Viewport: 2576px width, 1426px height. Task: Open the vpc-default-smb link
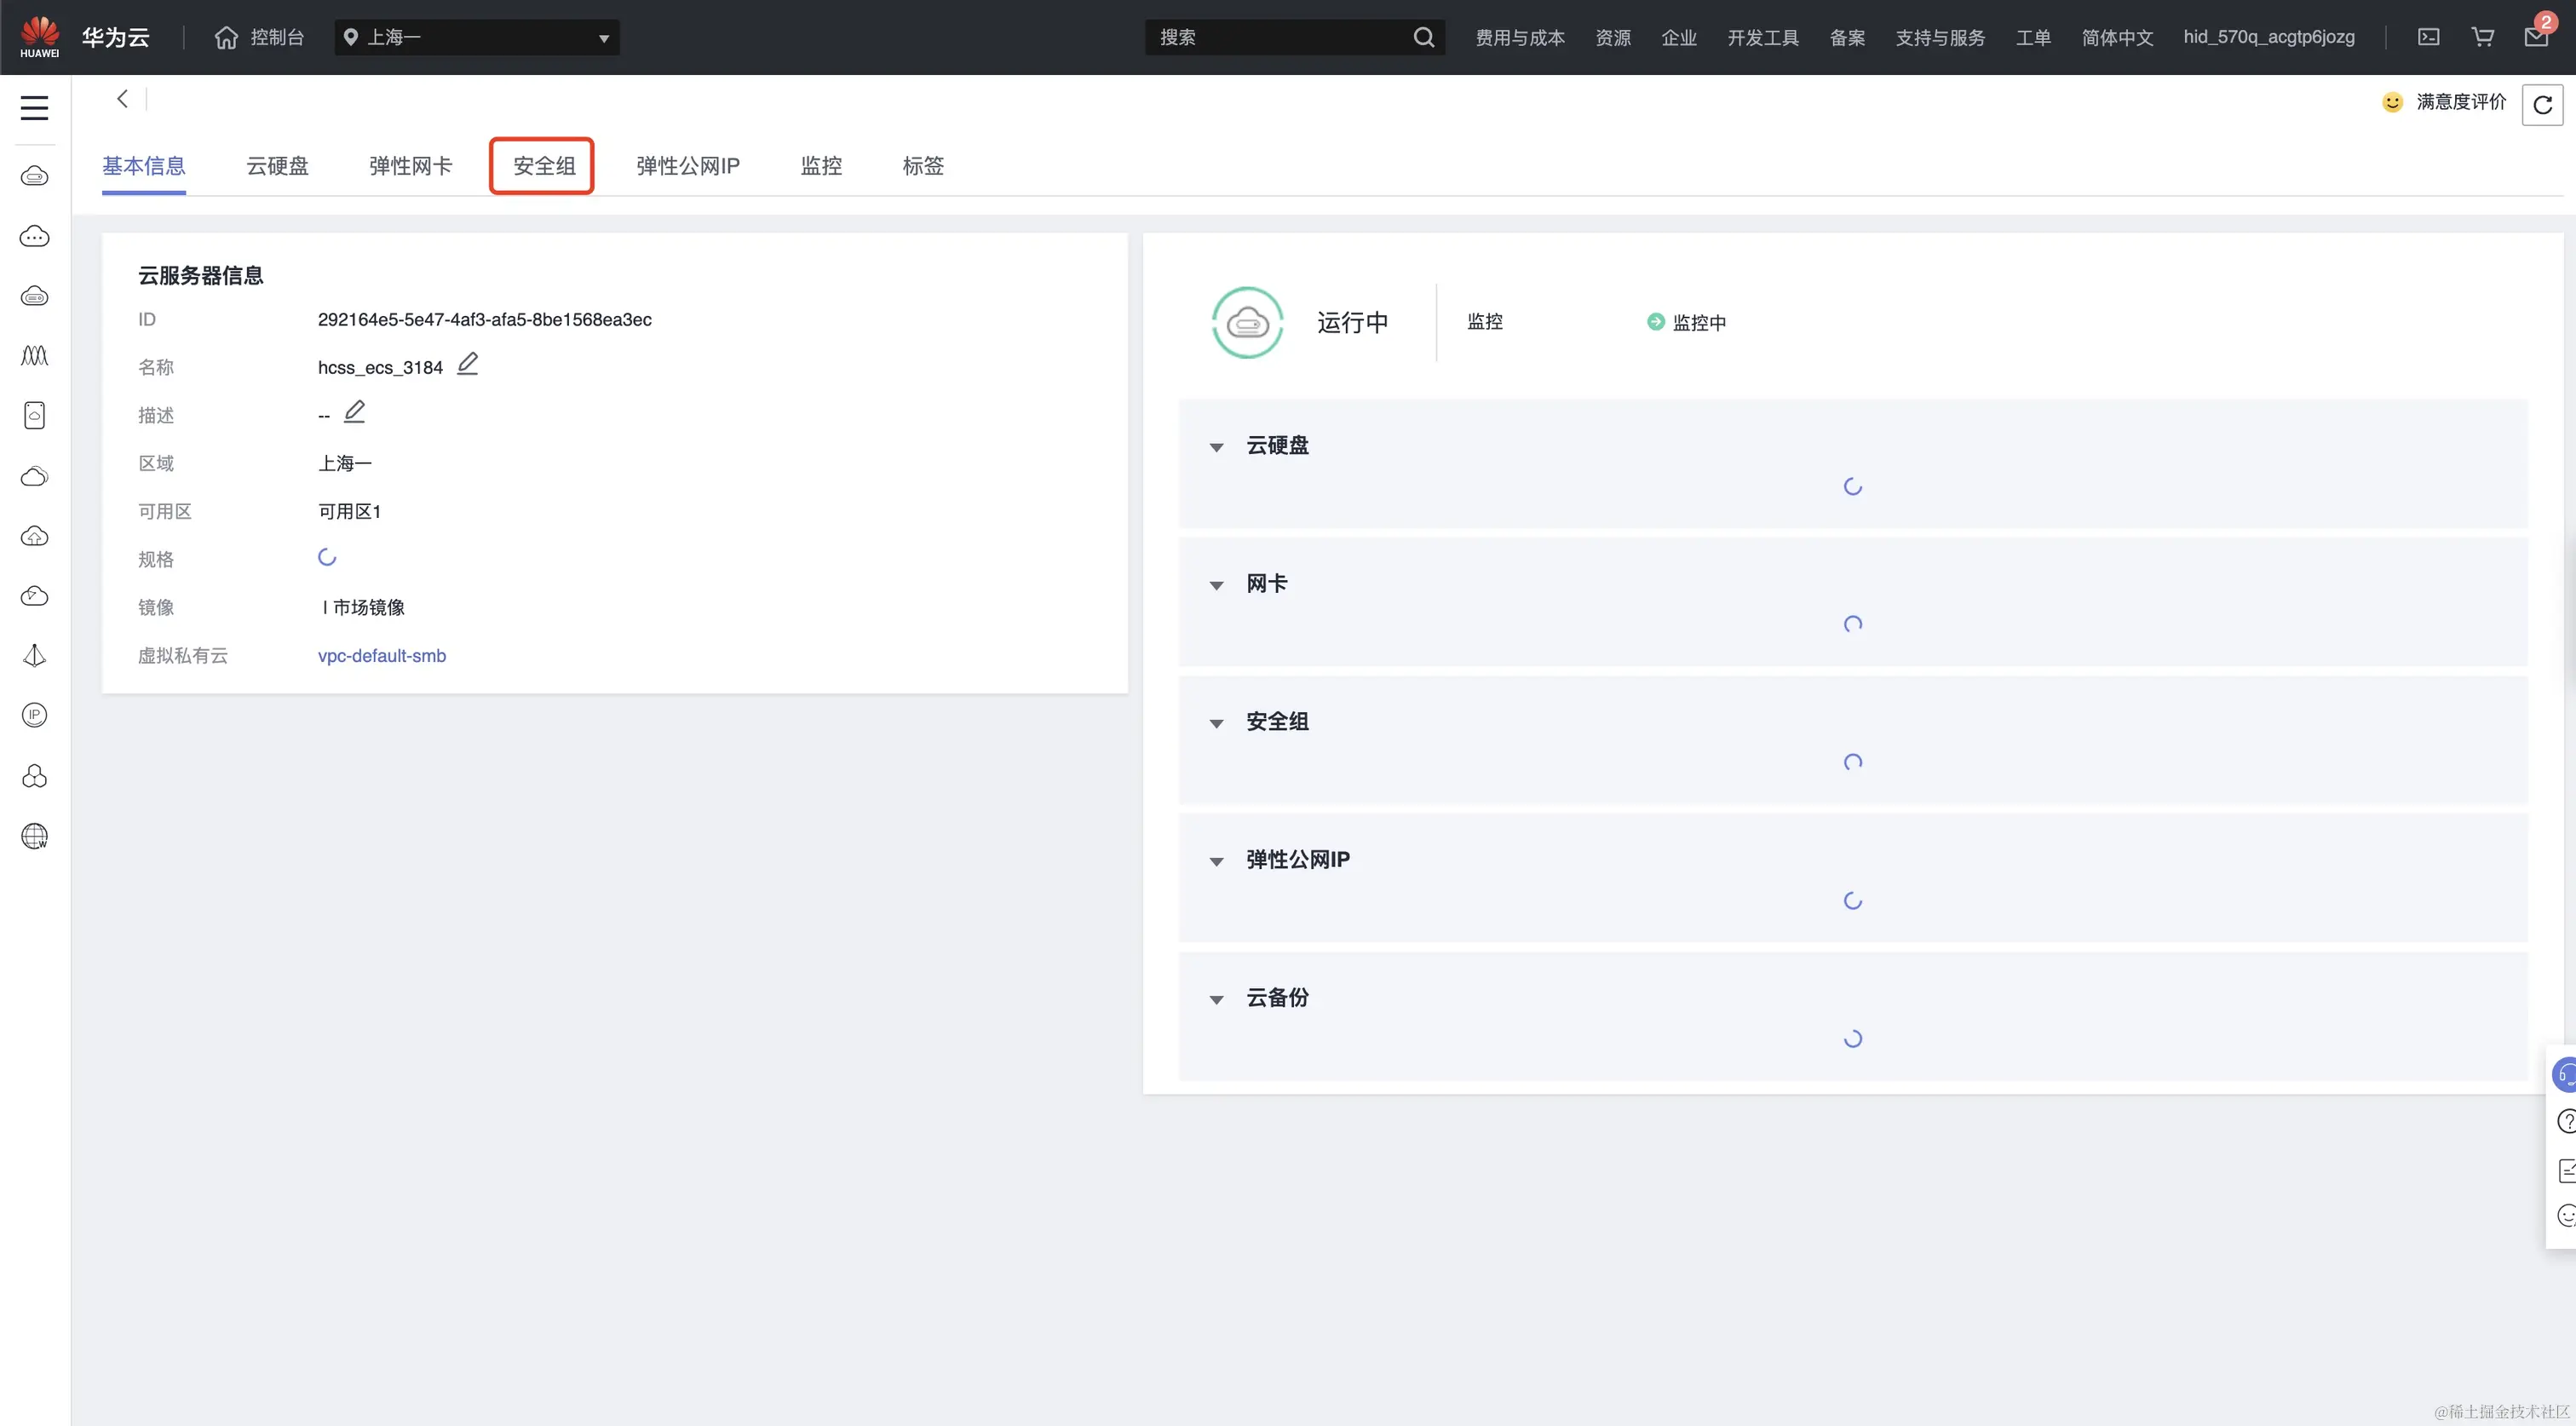pyautogui.click(x=381, y=656)
